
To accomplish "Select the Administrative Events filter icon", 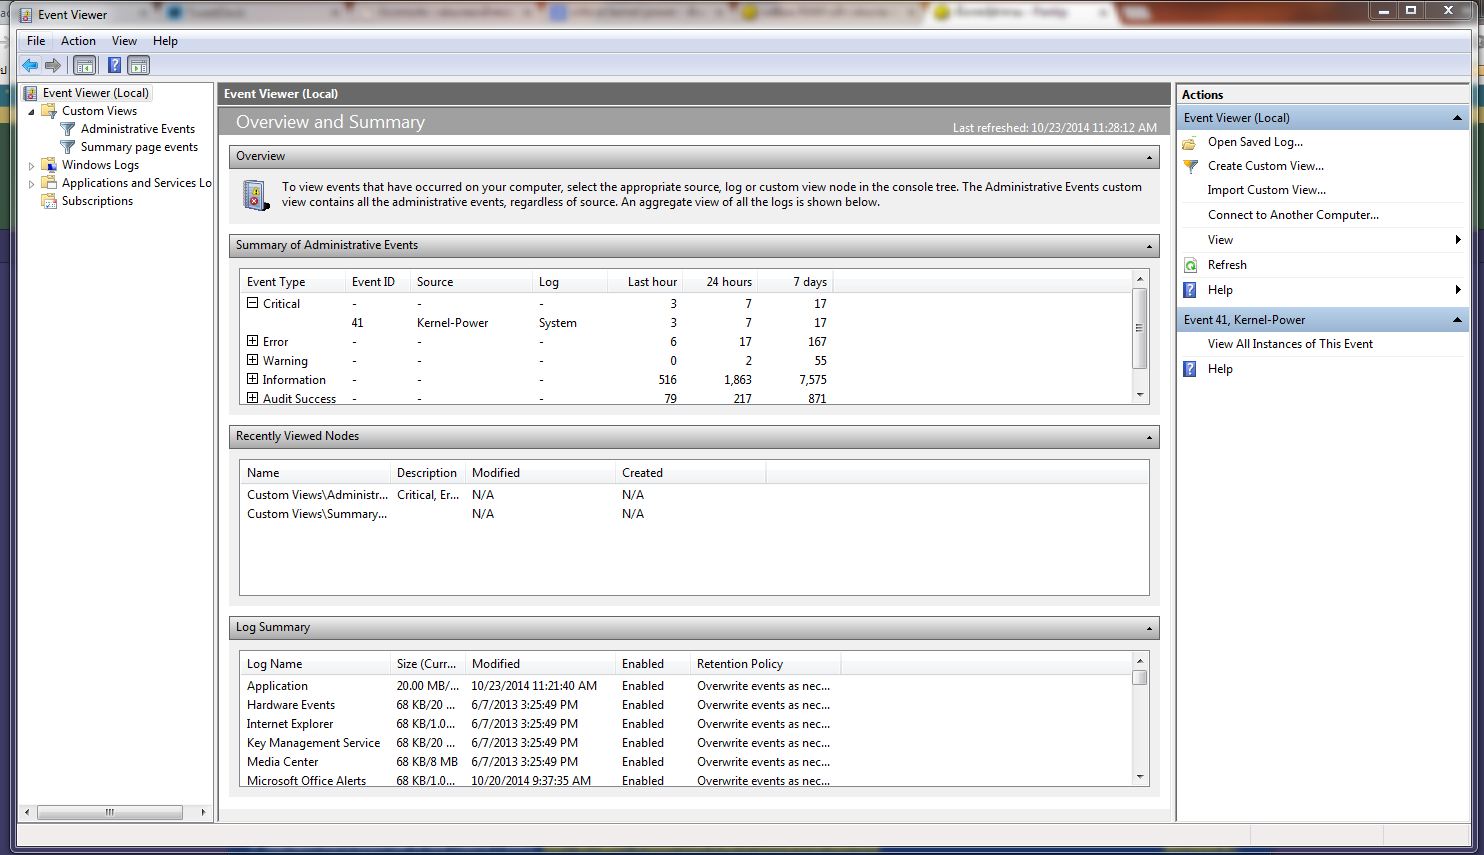I will click(68, 129).
